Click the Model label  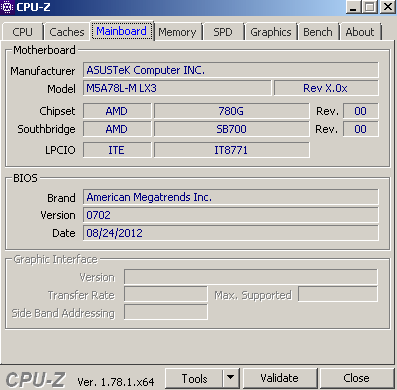click(x=61, y=89)
